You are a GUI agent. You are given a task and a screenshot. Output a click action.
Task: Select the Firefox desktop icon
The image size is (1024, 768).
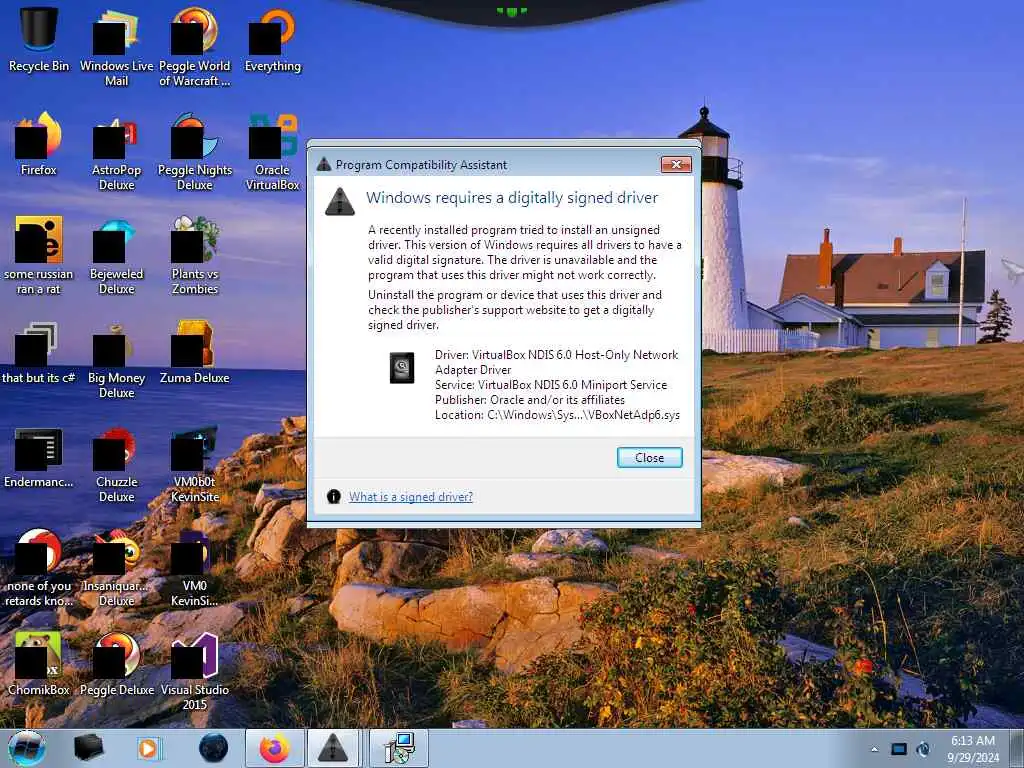pyautogui.click(x=39, y=144)
